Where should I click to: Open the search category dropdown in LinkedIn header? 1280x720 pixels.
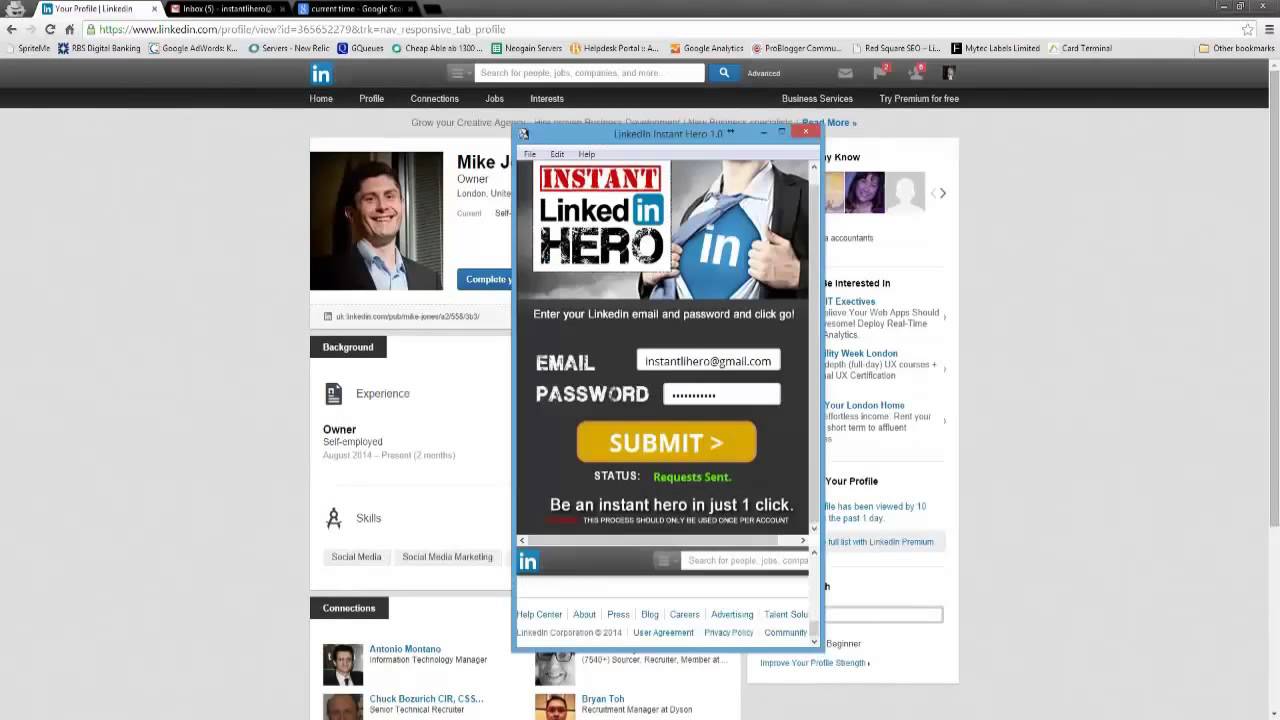[459, 73]
